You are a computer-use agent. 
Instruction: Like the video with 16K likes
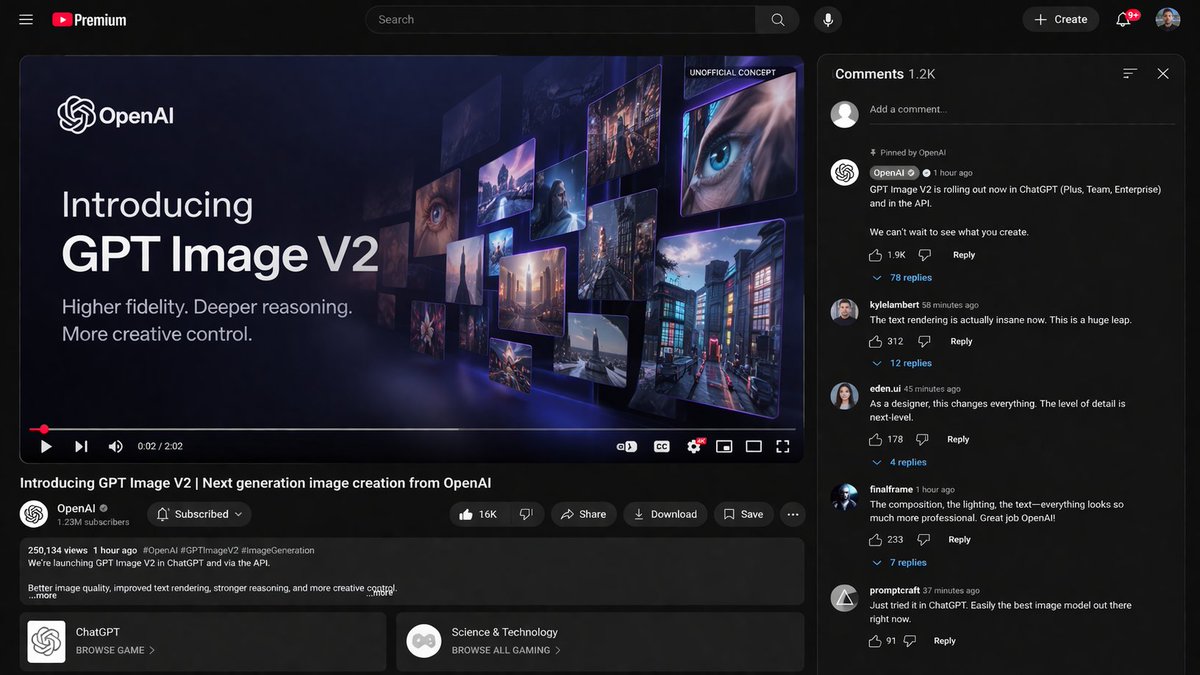(x=478, y=514)
